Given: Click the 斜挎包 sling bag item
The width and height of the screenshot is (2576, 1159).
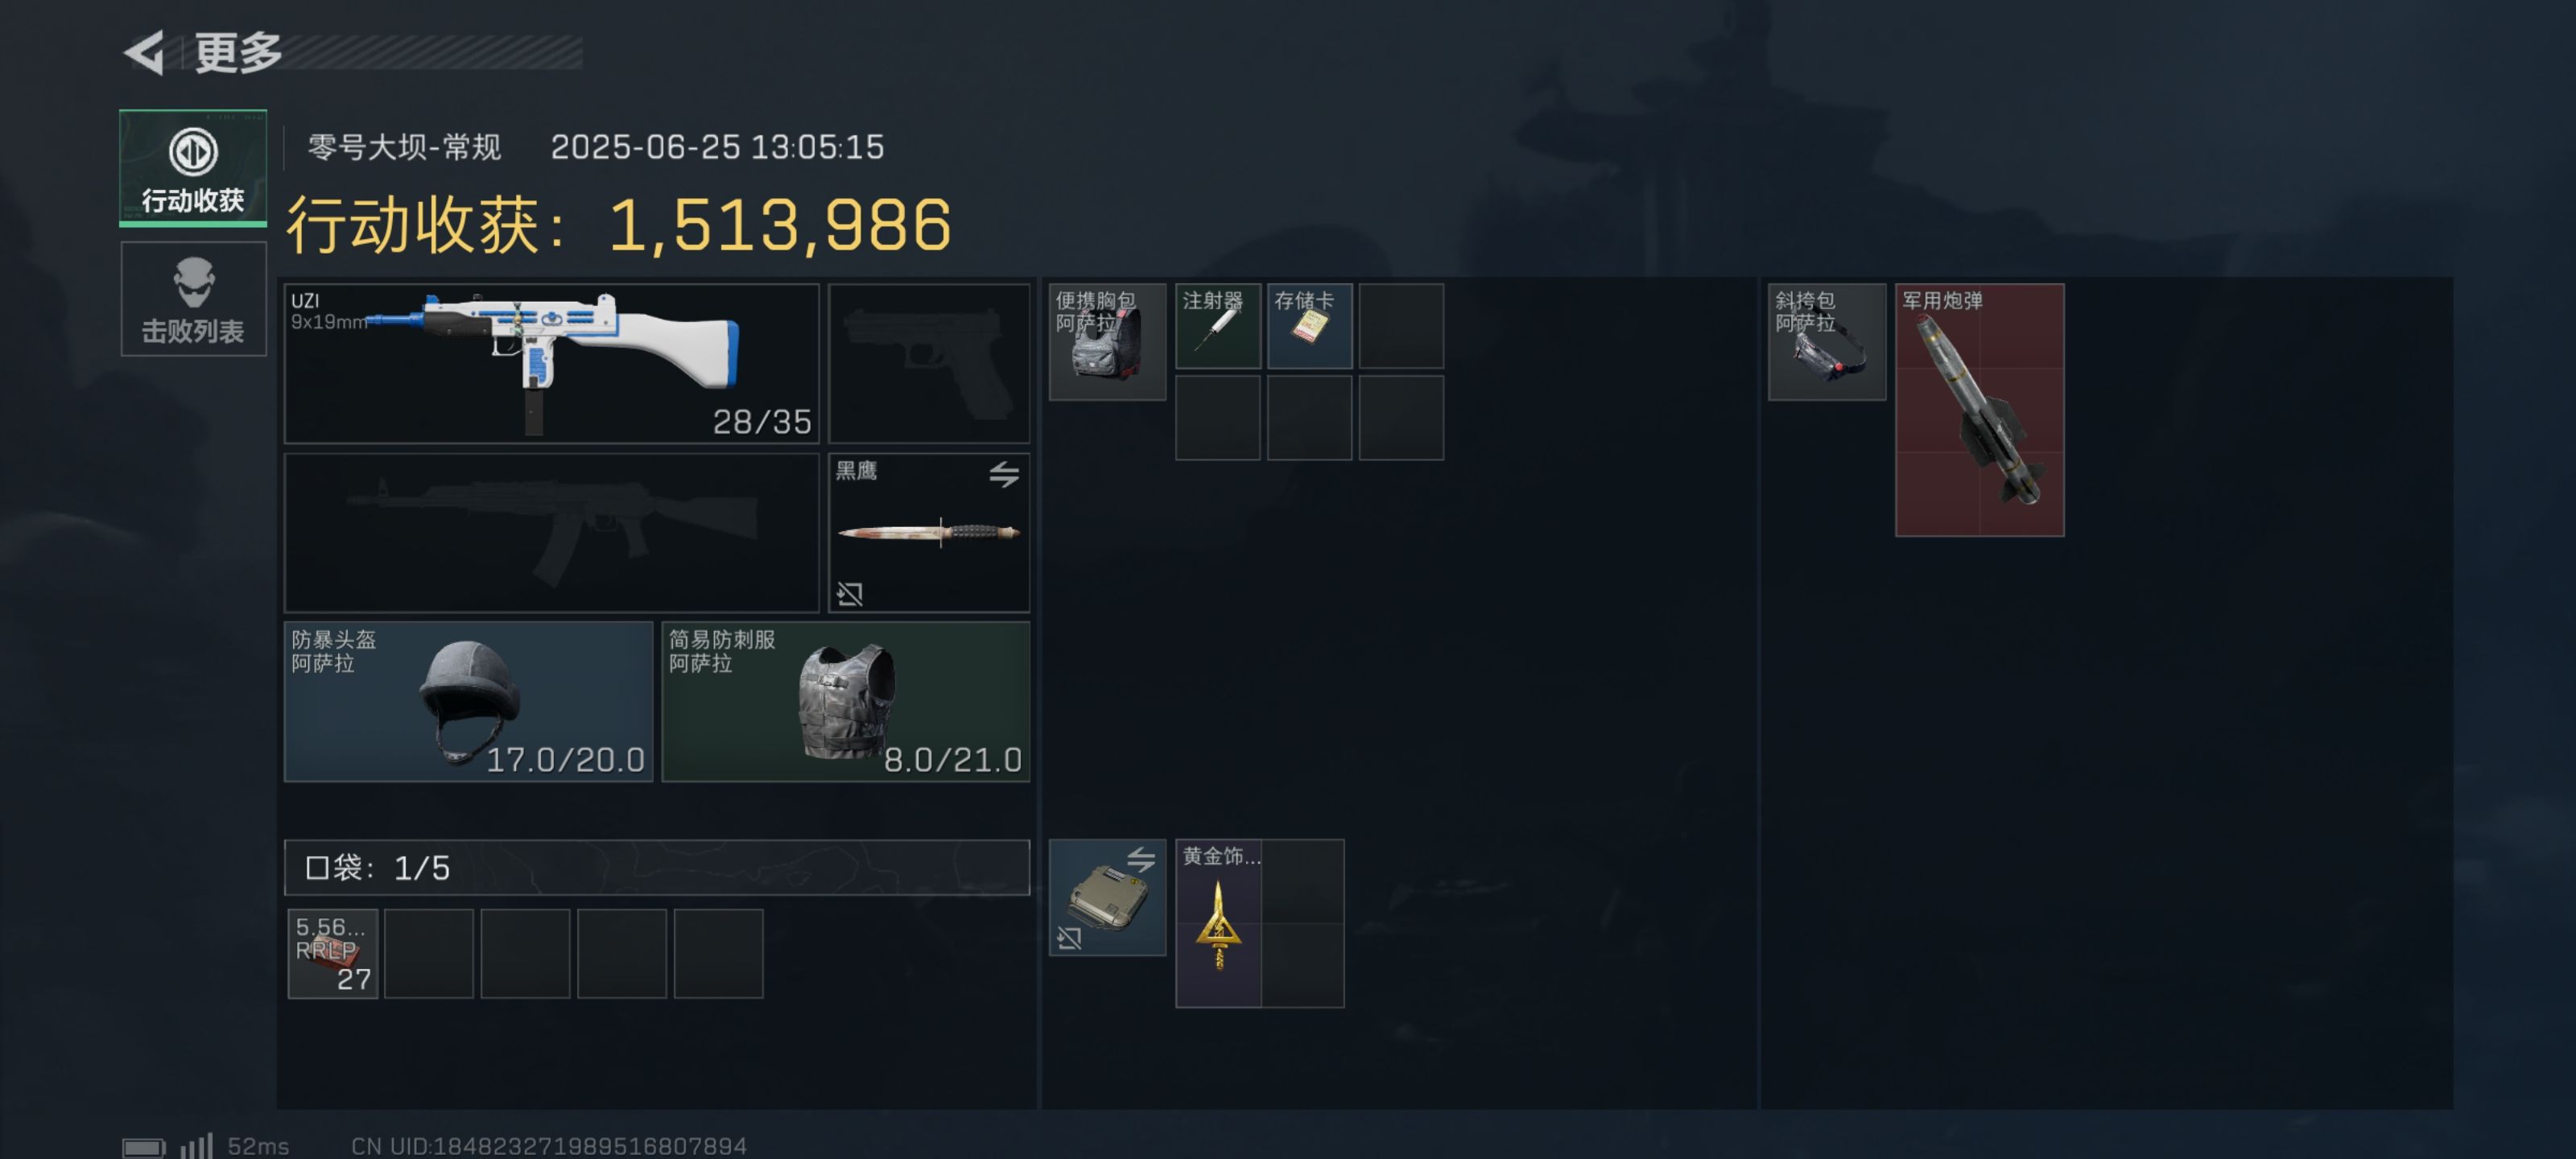Looking at the screenshot, I should pos(1827,342).
